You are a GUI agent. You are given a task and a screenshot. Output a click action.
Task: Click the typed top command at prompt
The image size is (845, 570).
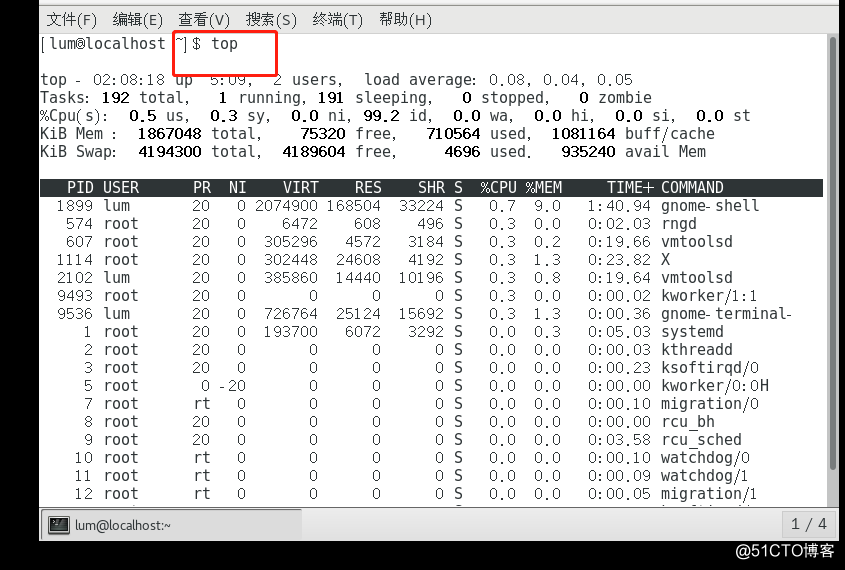point(224,44)
